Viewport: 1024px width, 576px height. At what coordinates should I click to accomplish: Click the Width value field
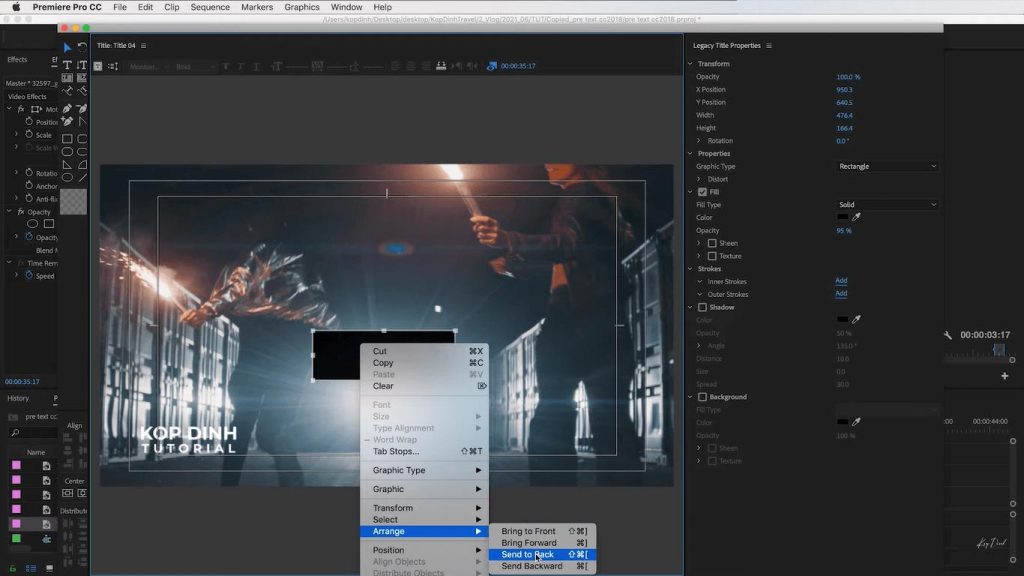tap(844, 115)
